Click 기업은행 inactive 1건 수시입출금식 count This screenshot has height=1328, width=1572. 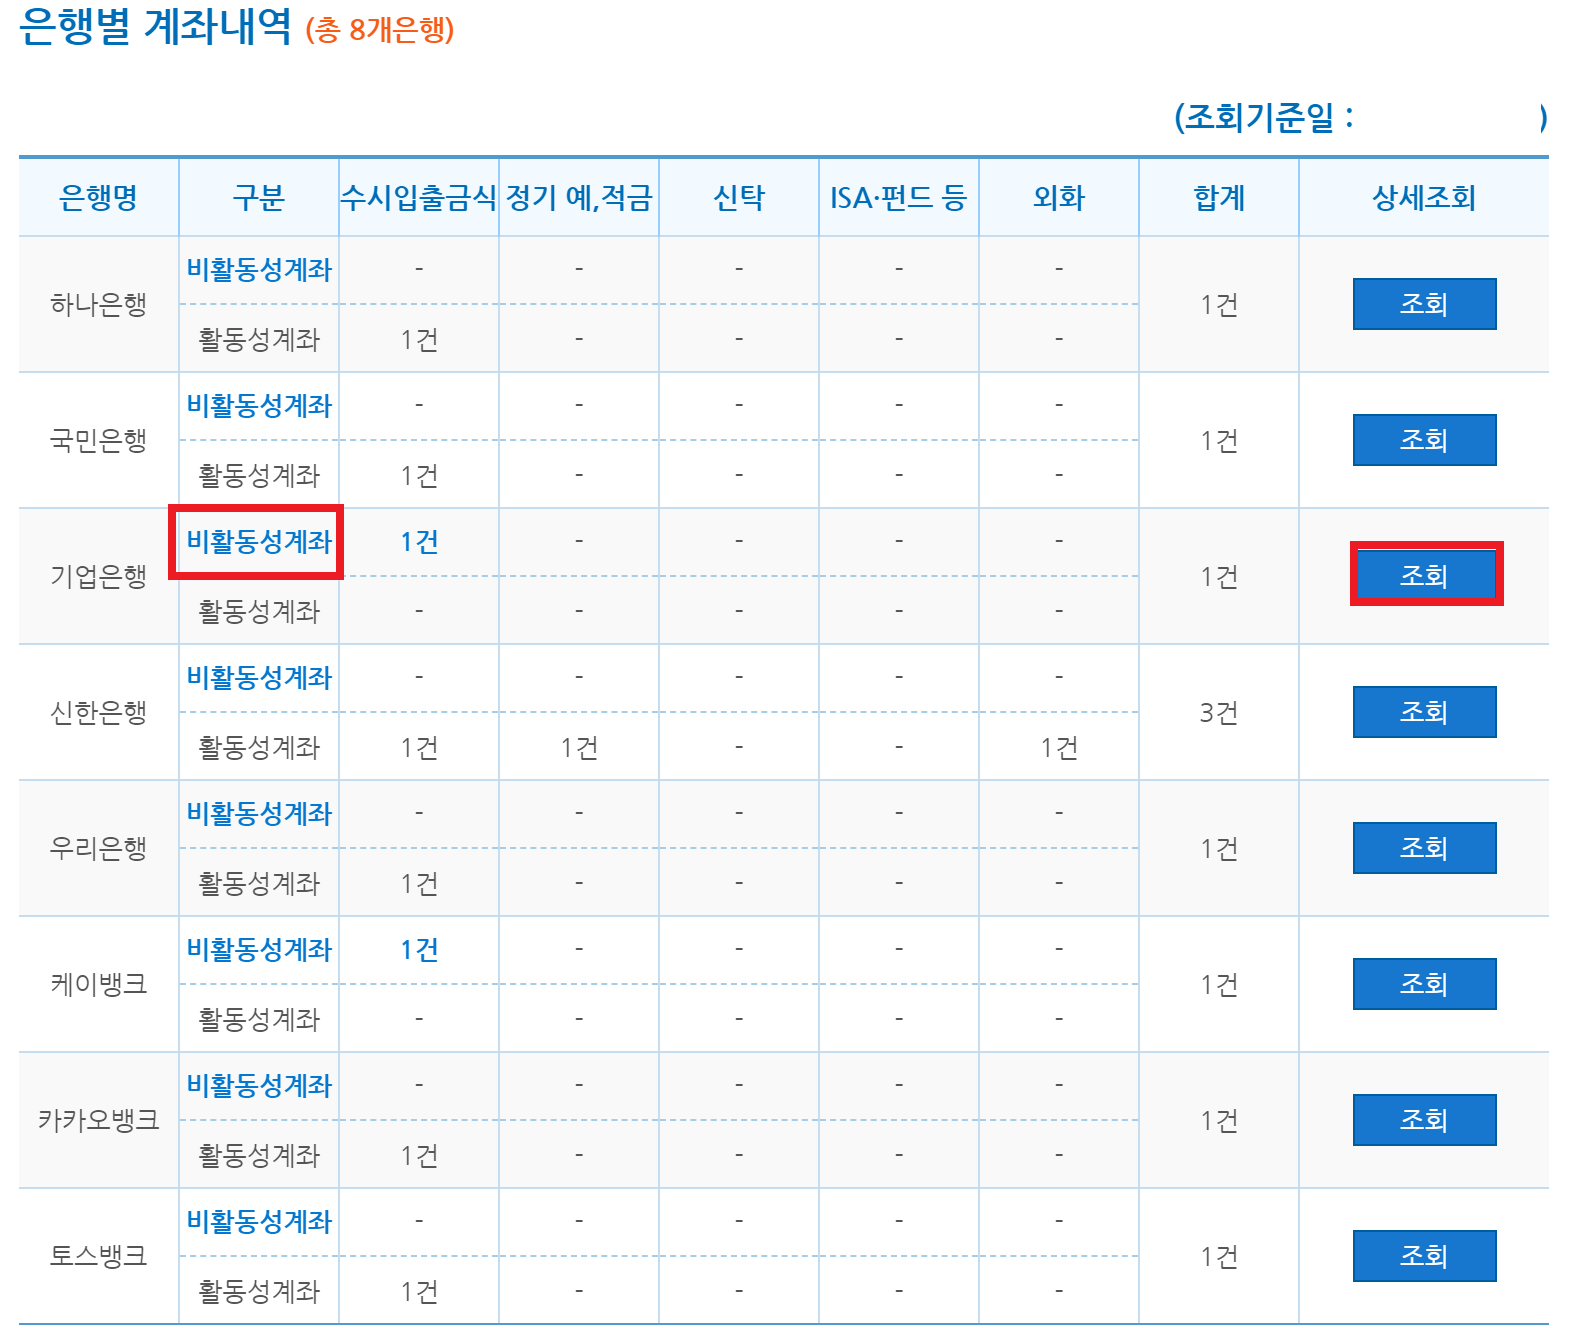[419, 542]
